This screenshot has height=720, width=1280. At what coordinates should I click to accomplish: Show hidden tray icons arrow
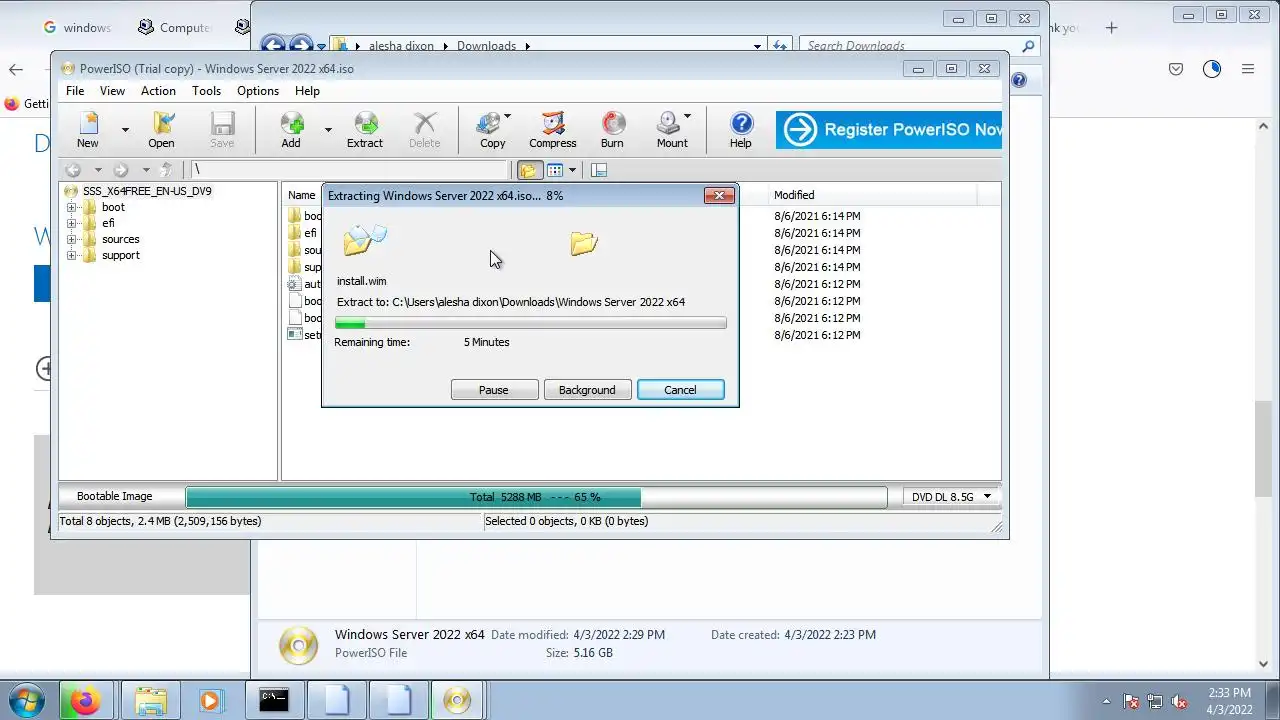click(x=1106, y=701)
